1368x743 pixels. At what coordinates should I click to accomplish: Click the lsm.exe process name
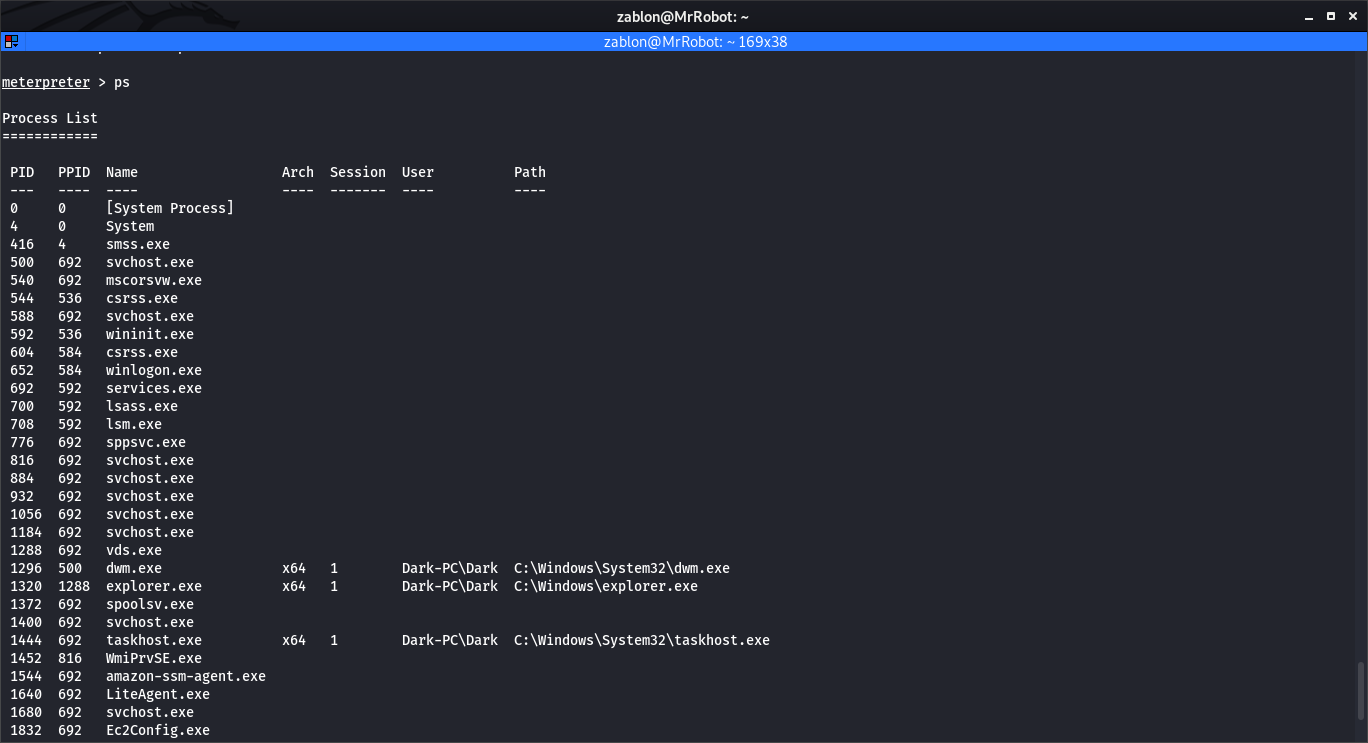coord(134,424)
